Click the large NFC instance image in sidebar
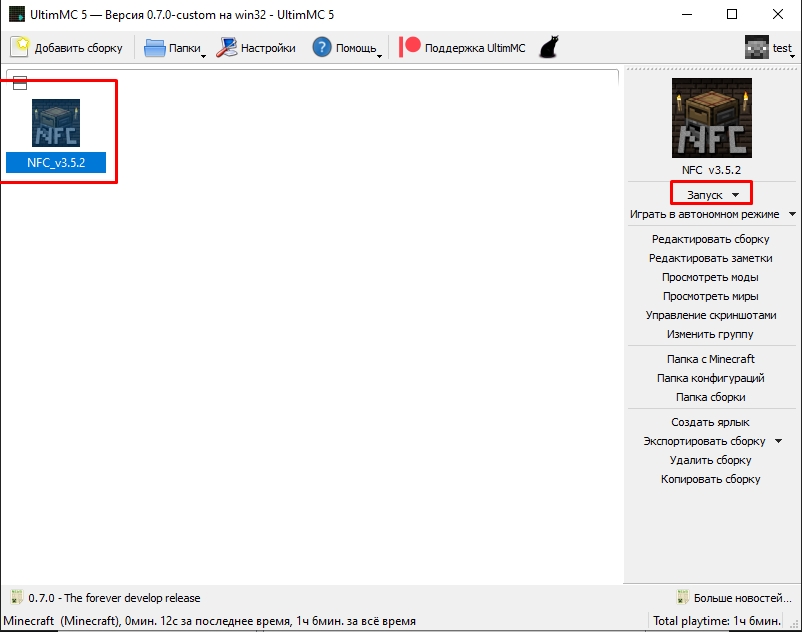 click(711, 118)
